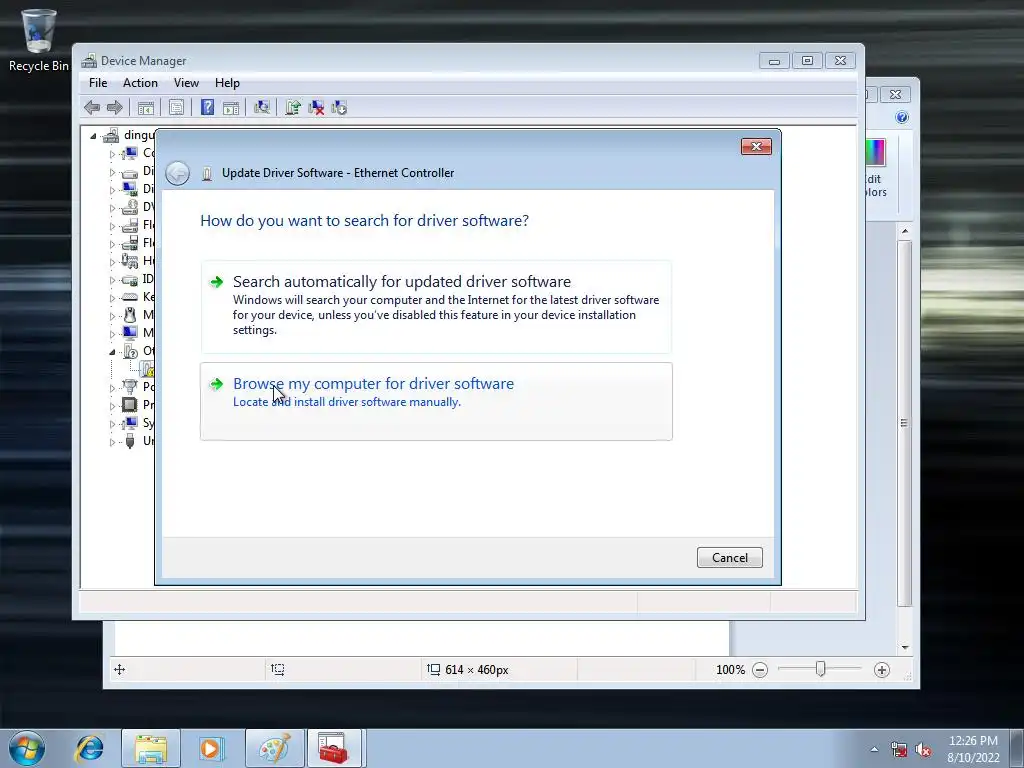1024x768 pixels.
Task: Open the View menu
Action: pyautogui.click(x=186, y=83)
